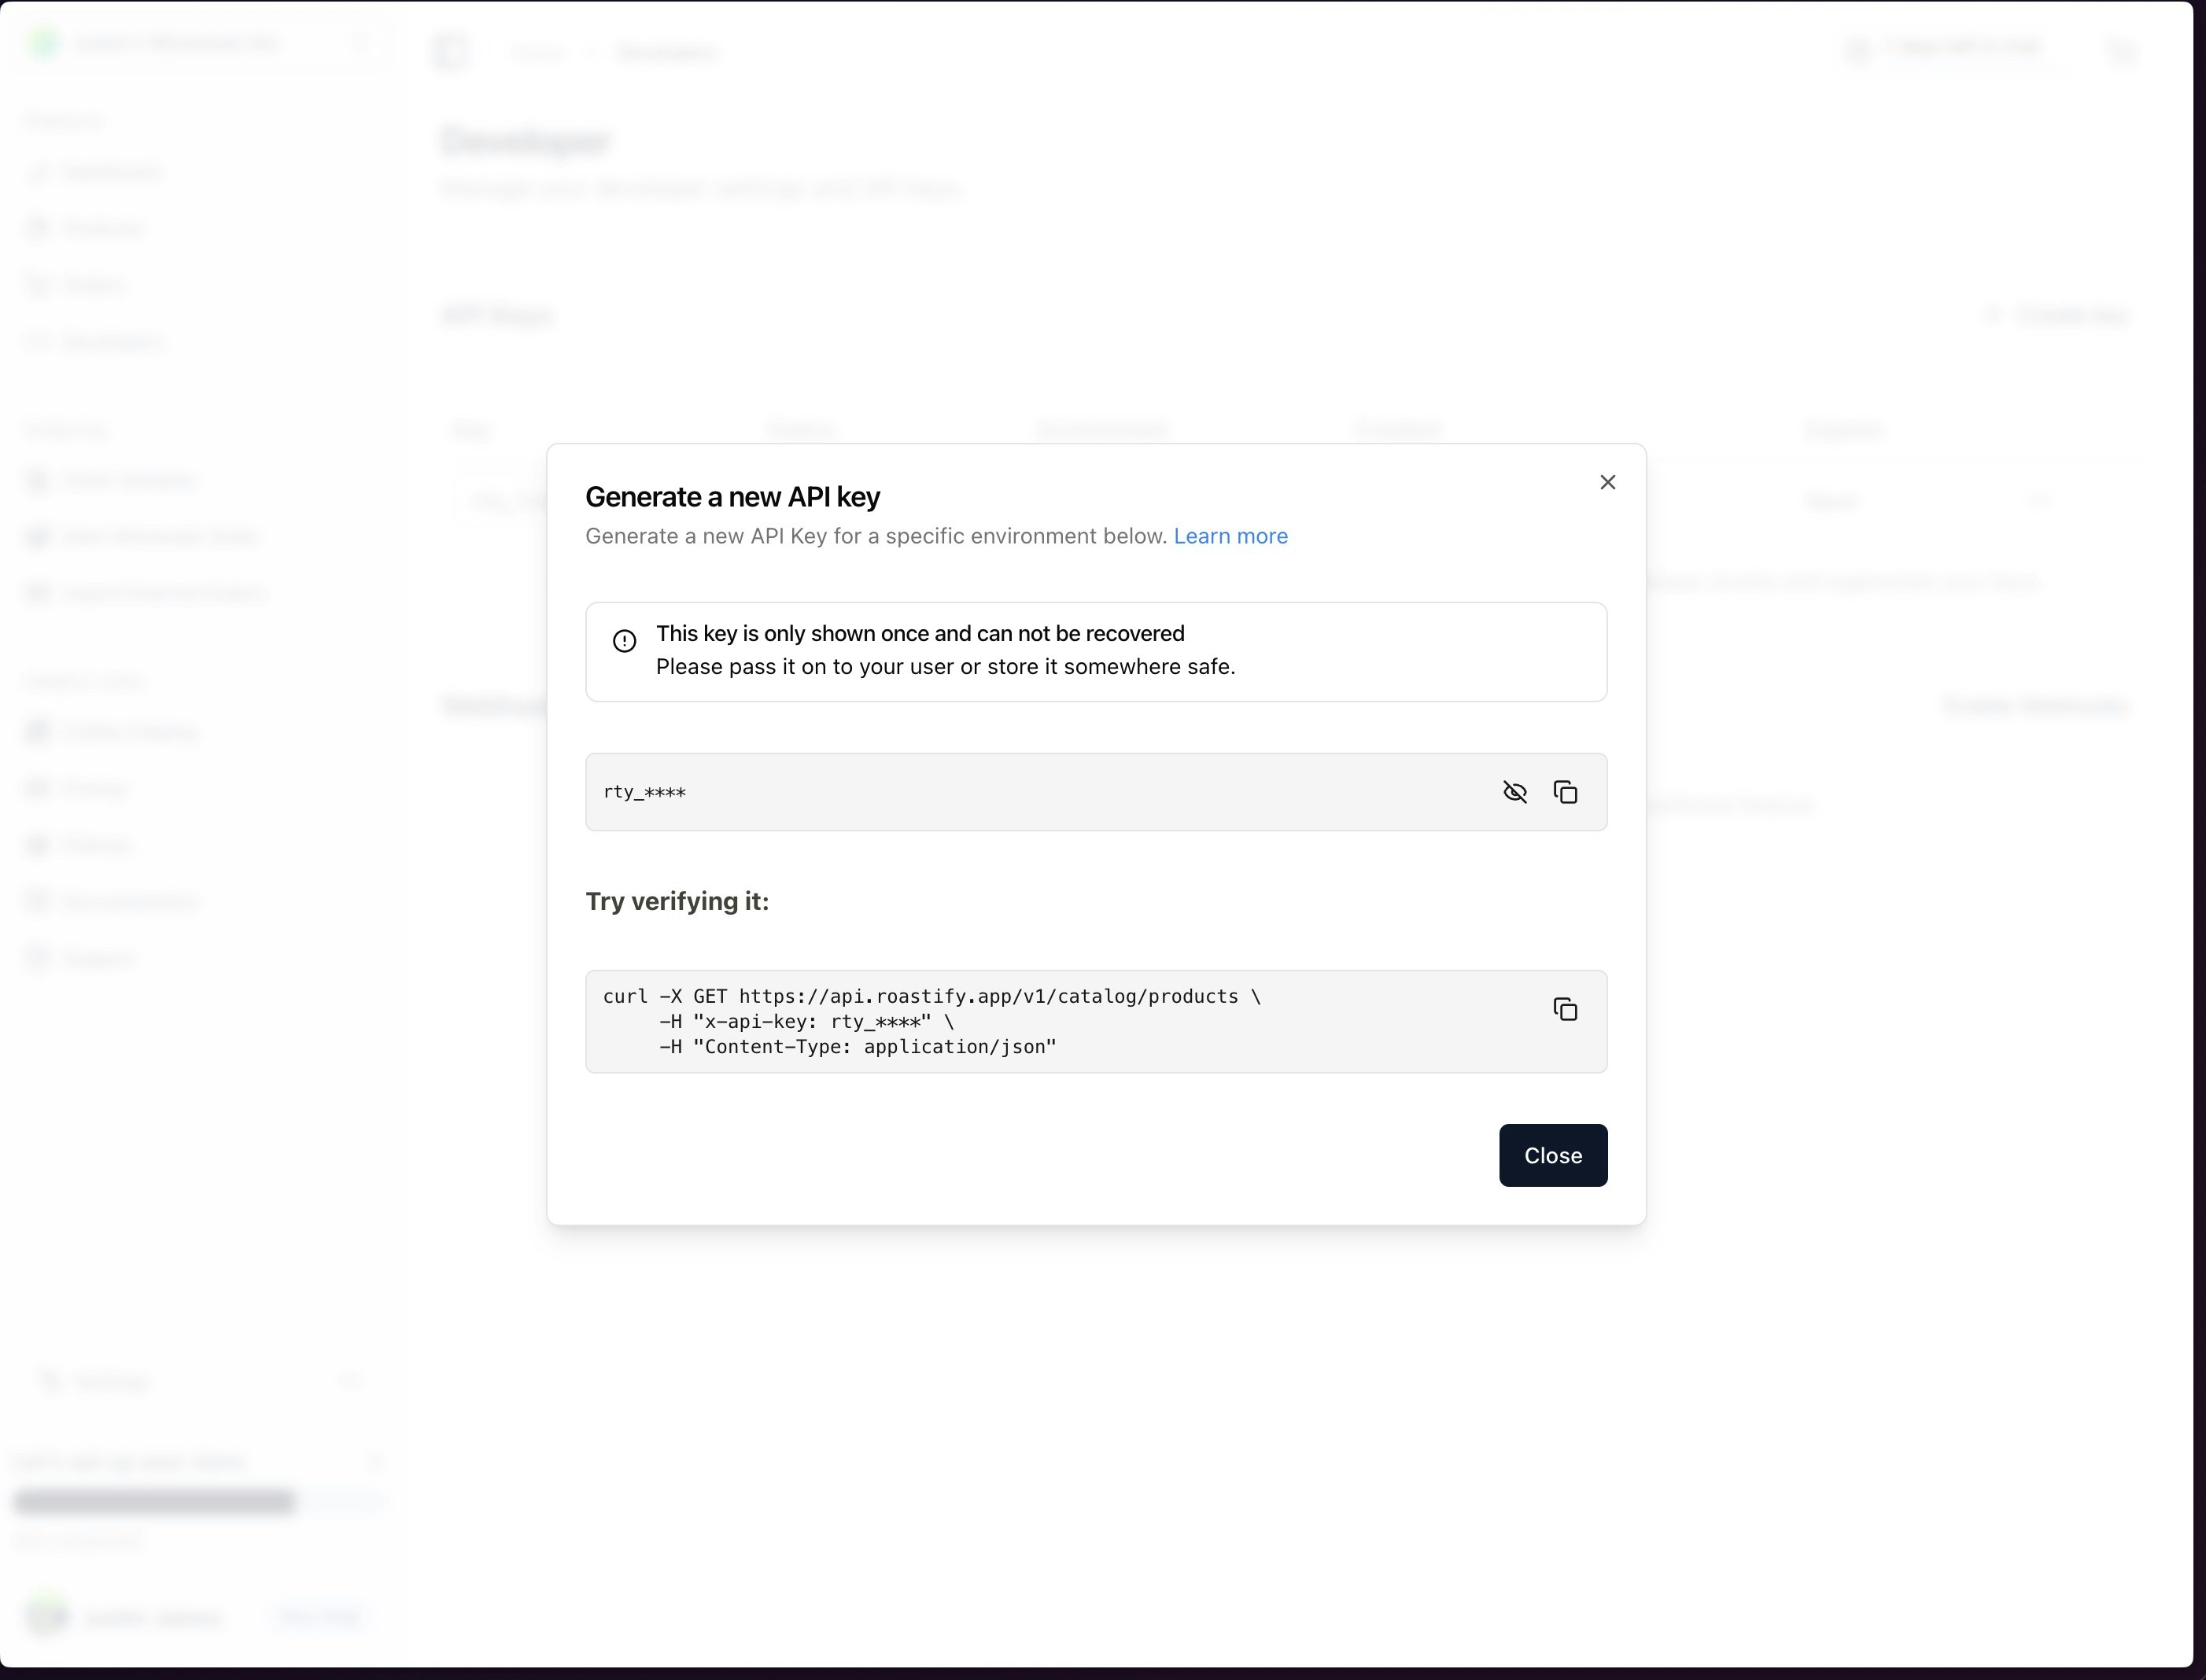Close the dialog using the X in its corner
This screenshot has height=1680, width=2206.
tap(1607, 482)
